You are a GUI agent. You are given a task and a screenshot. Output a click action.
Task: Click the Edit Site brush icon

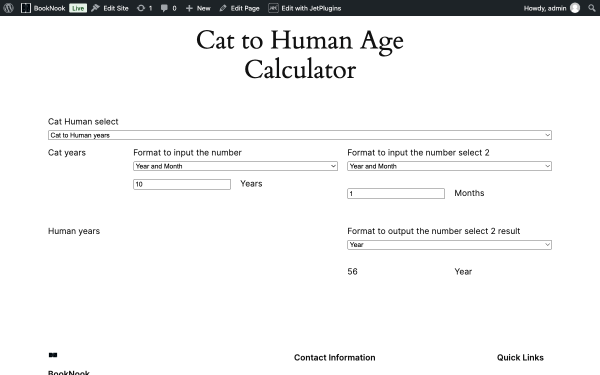[95, 8]
